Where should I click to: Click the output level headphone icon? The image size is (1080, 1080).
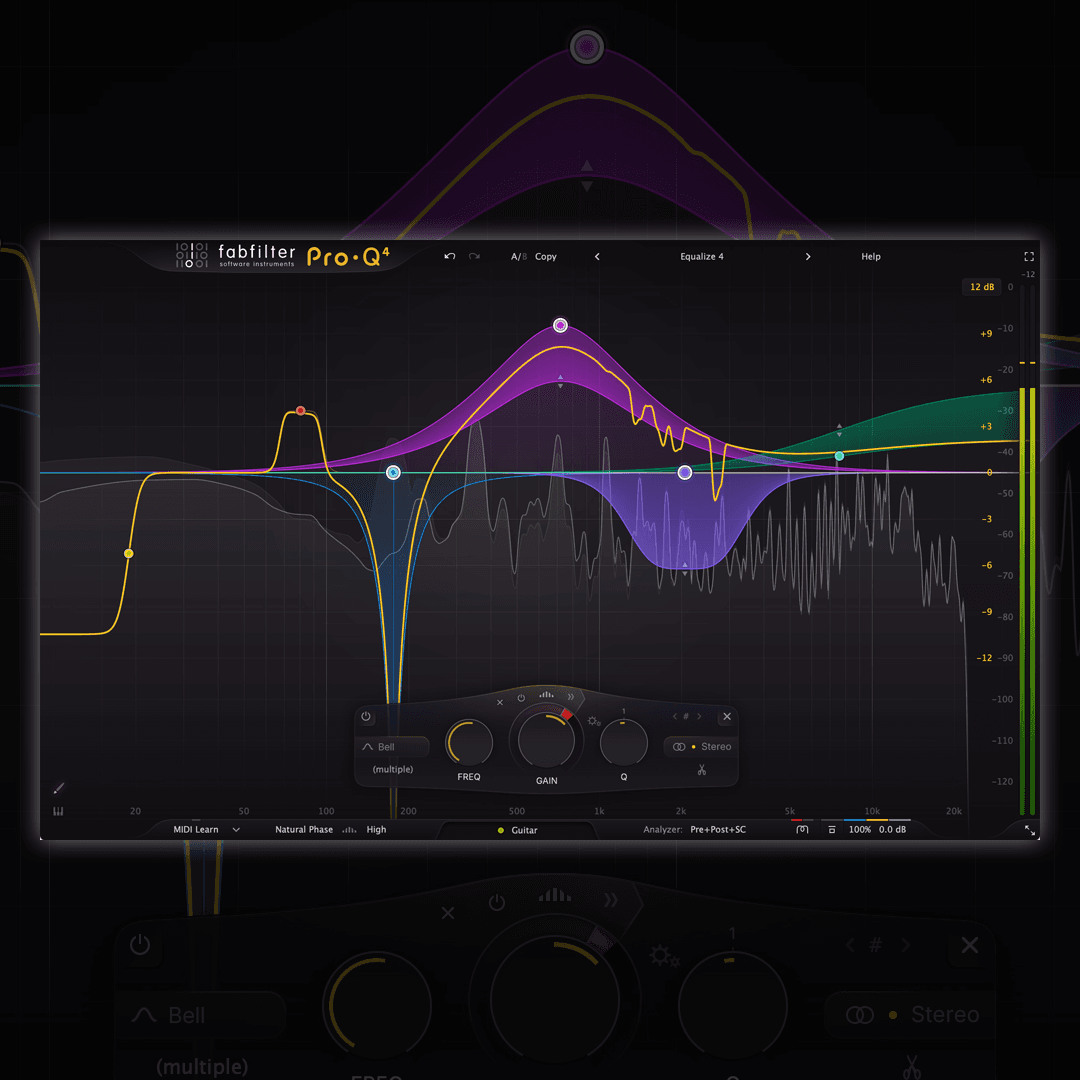[802, 830]
